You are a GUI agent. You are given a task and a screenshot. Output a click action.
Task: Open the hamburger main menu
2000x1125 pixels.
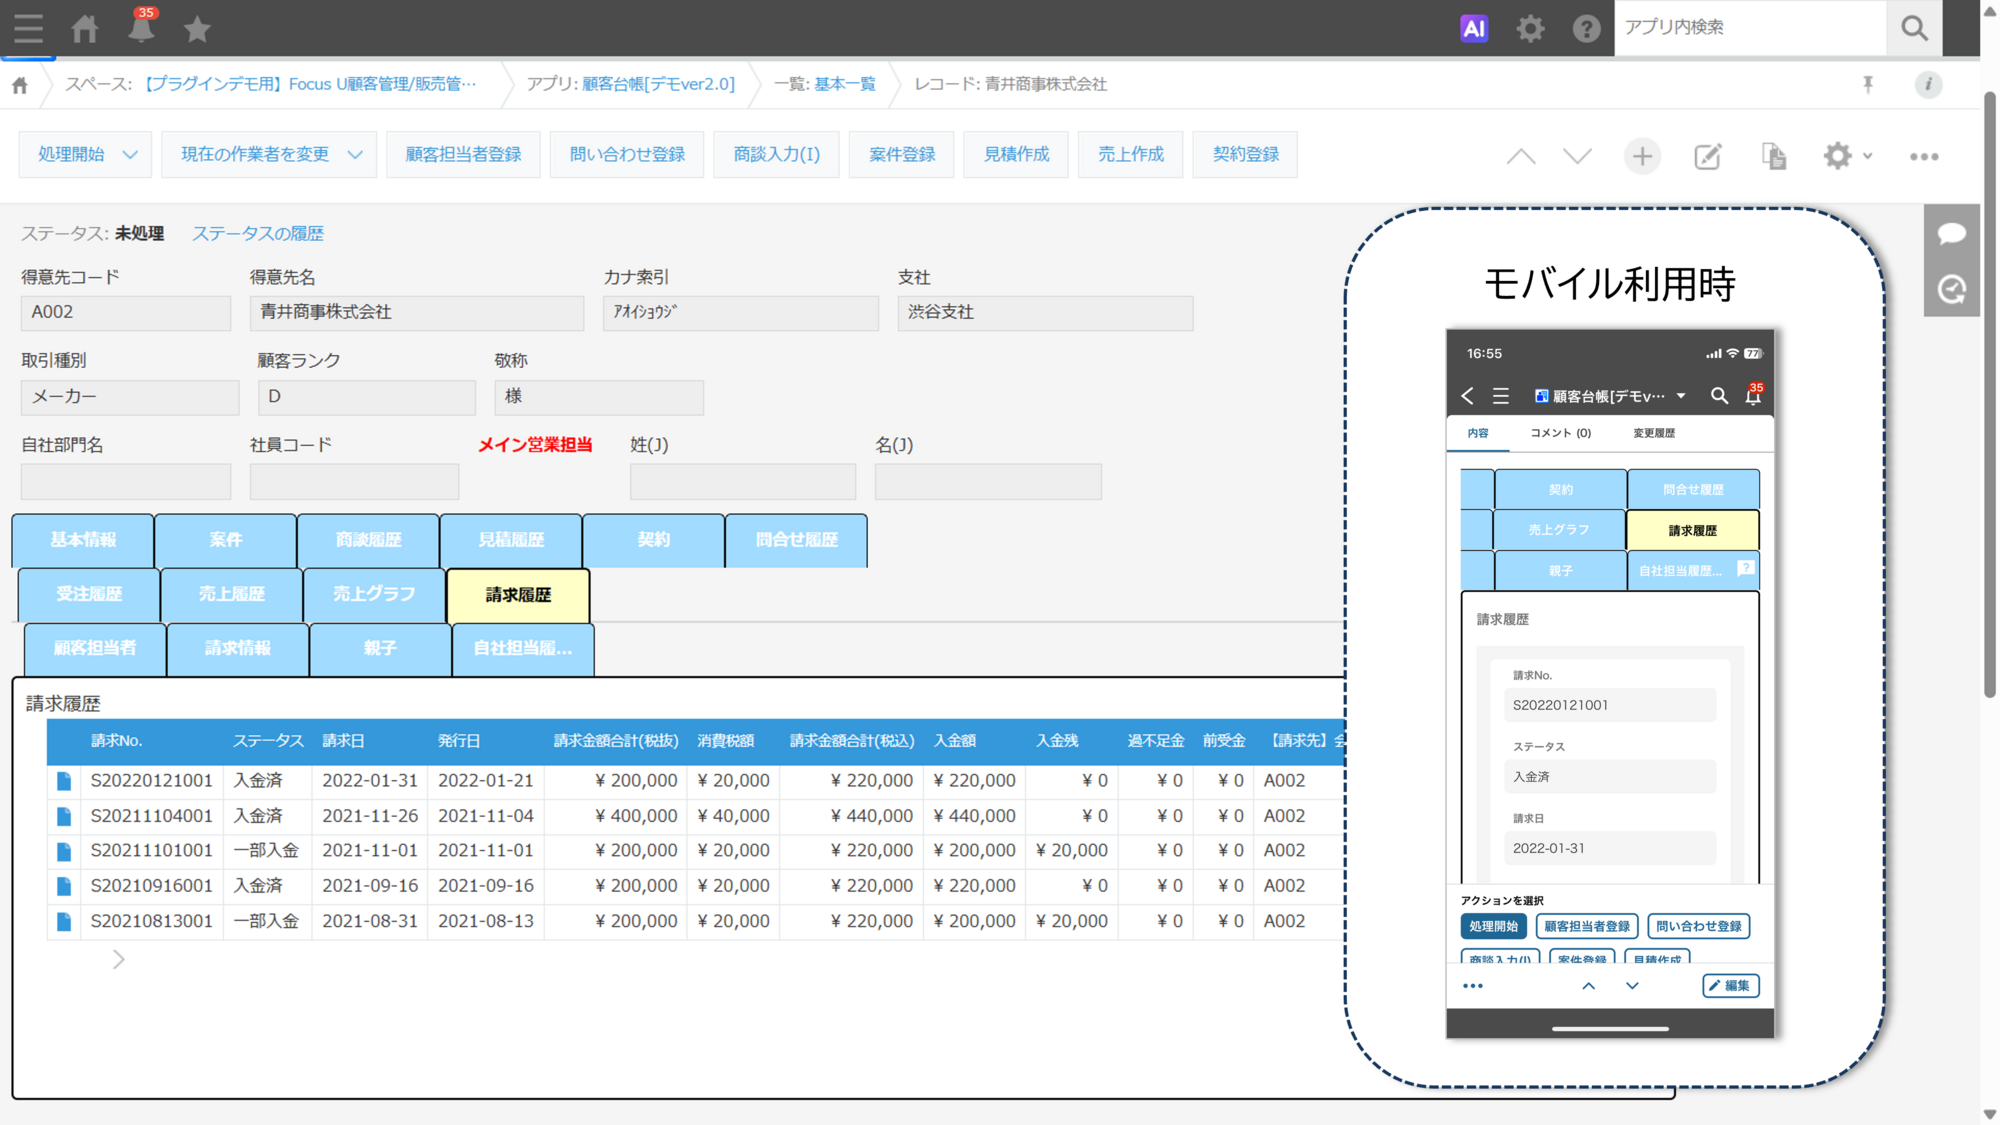pos(28,28)
